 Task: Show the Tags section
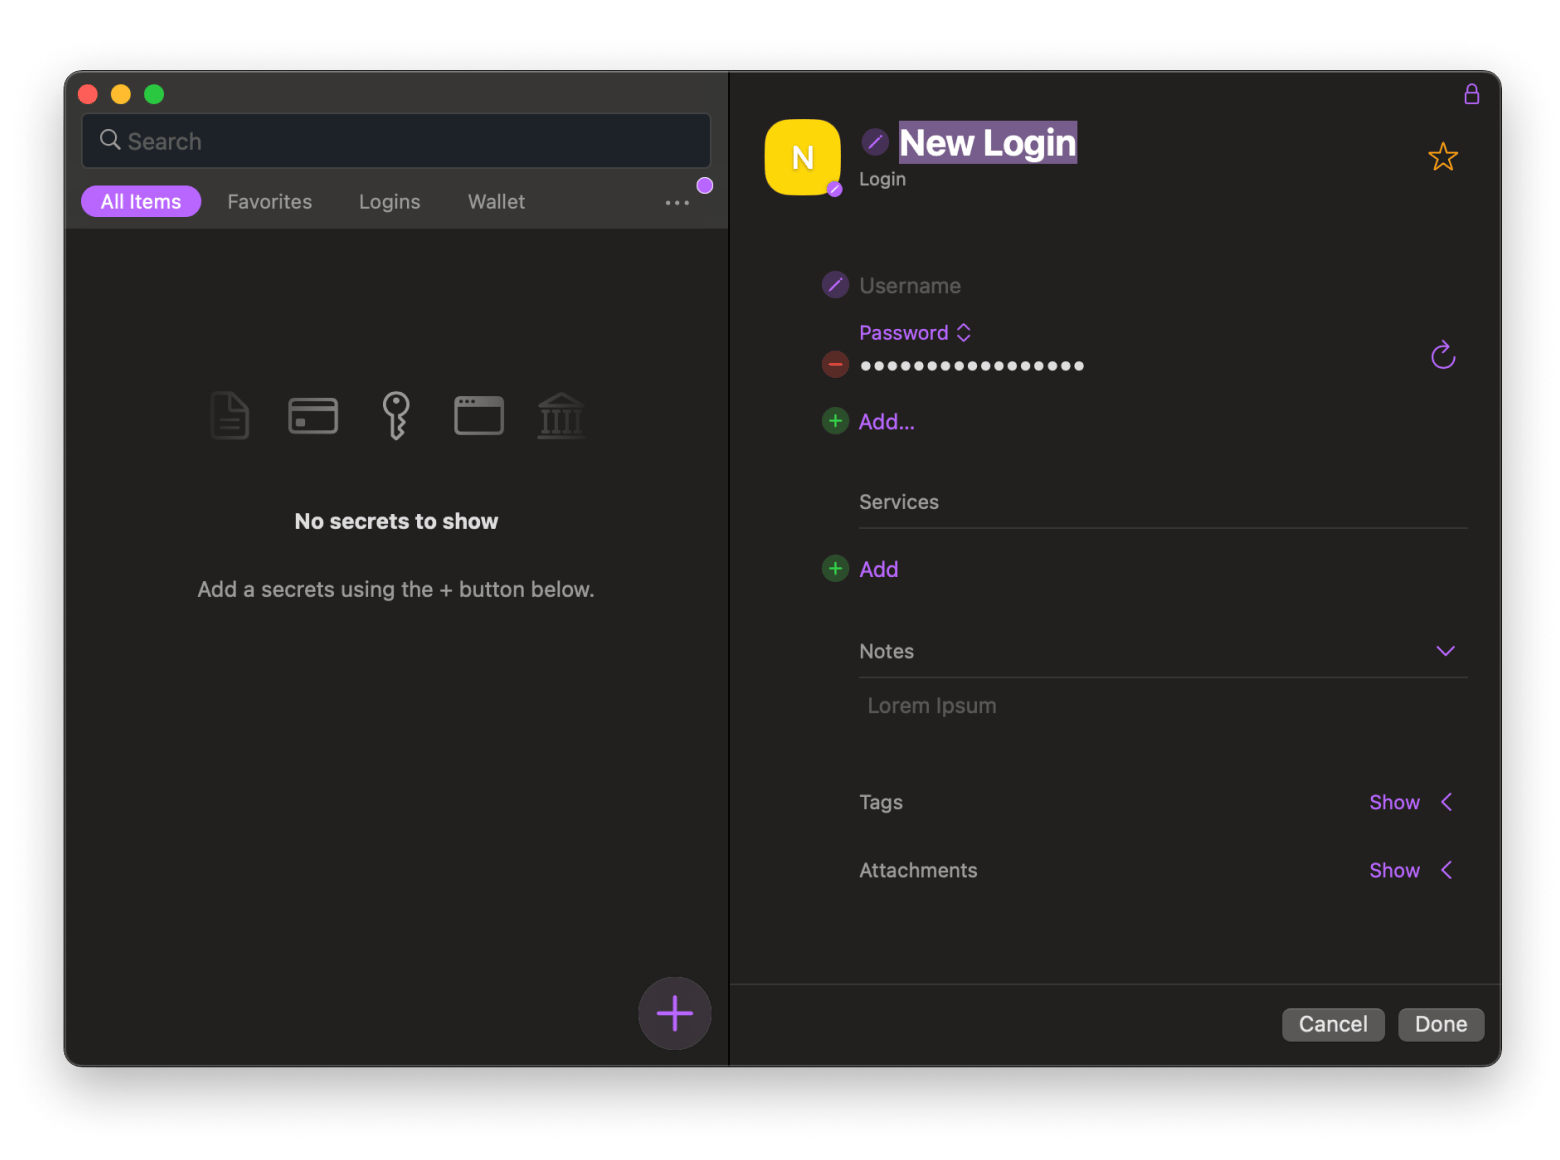click(1394, 802)
